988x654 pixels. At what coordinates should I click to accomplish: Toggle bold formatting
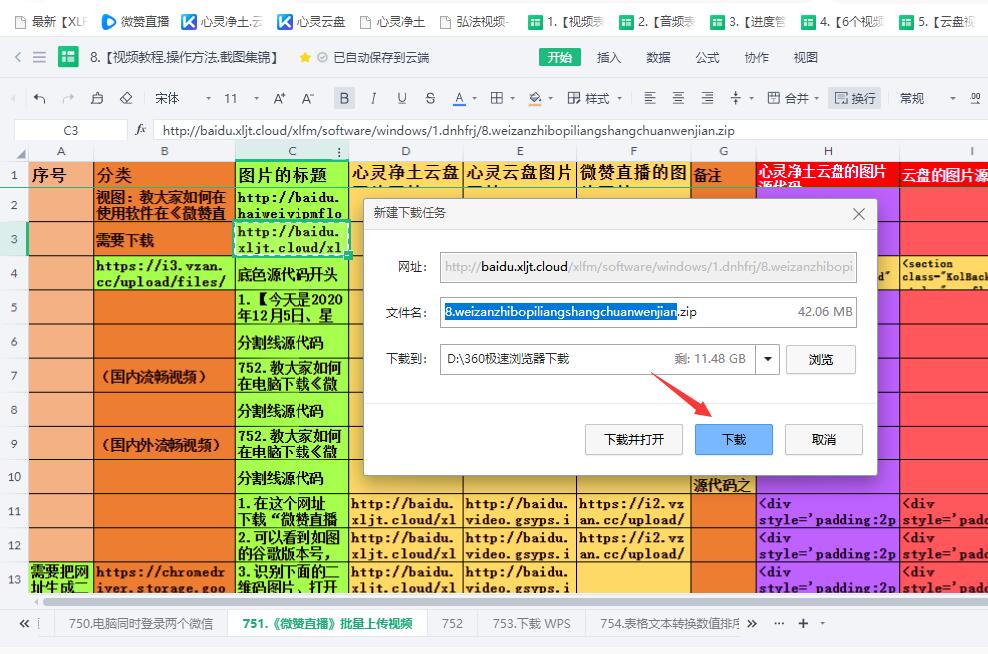click(x=344, y=98)
